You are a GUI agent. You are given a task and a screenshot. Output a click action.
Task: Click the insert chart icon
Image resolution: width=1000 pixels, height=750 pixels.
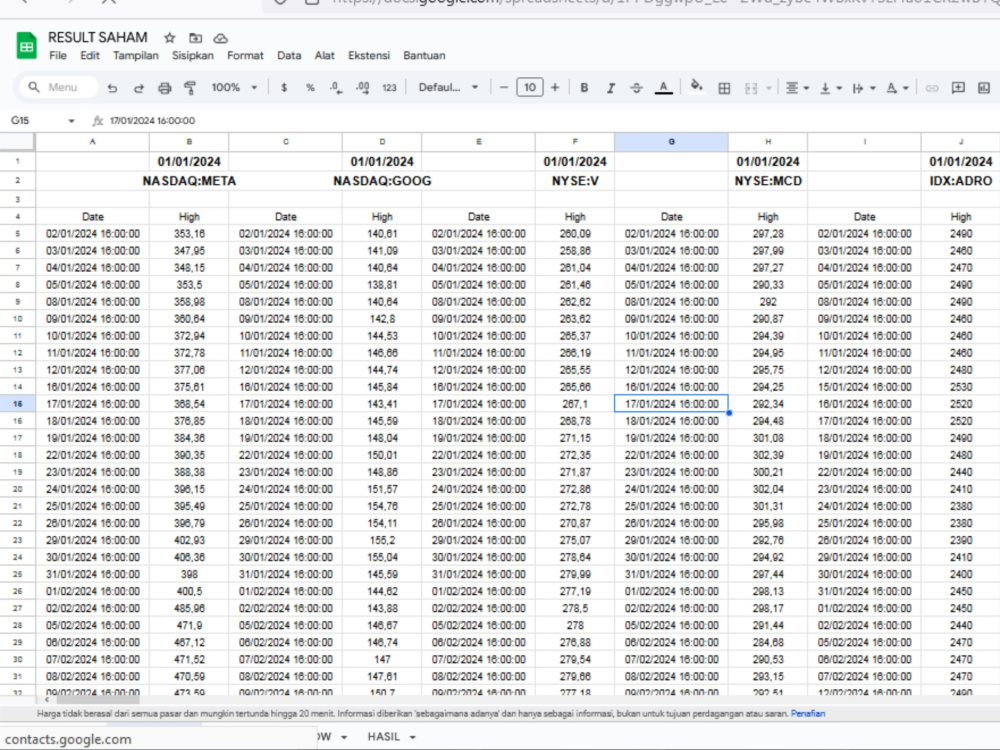tap(984, 88)
